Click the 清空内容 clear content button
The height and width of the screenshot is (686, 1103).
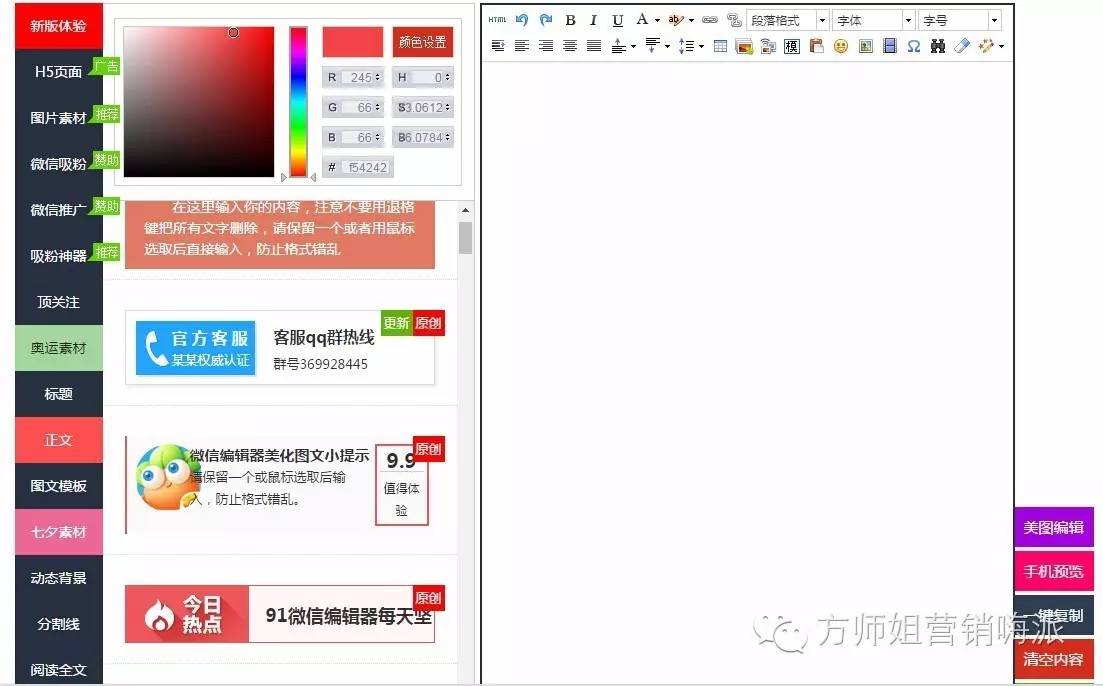[x=1053, y=660]
